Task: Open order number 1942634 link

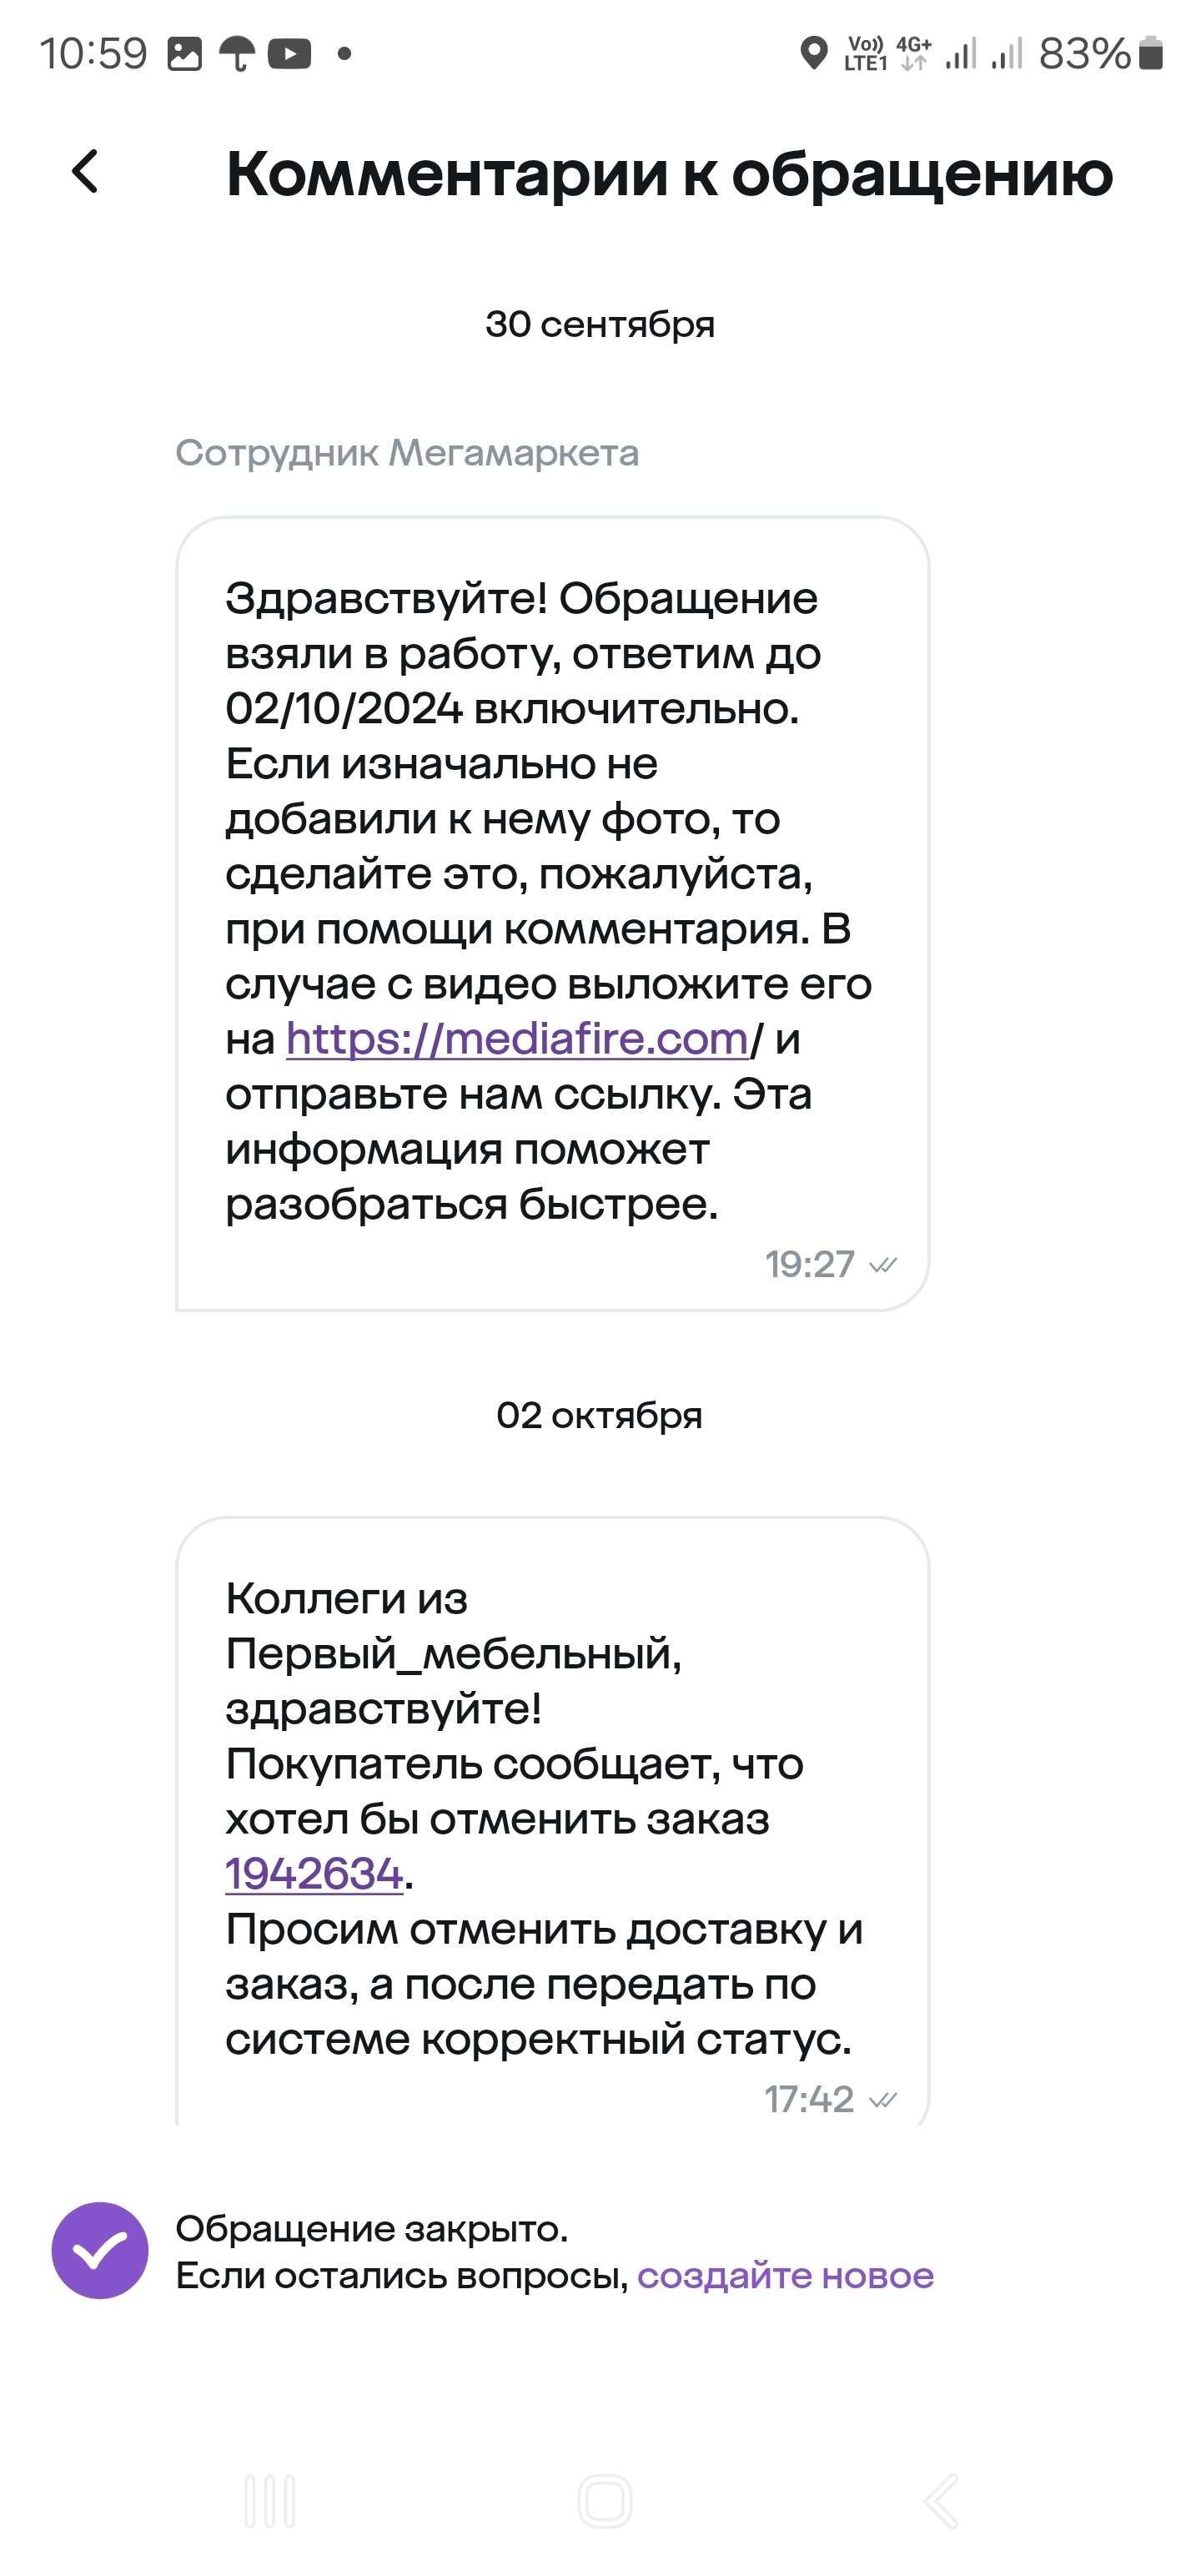Action: pyautogui.click(x=314, y=1874)
